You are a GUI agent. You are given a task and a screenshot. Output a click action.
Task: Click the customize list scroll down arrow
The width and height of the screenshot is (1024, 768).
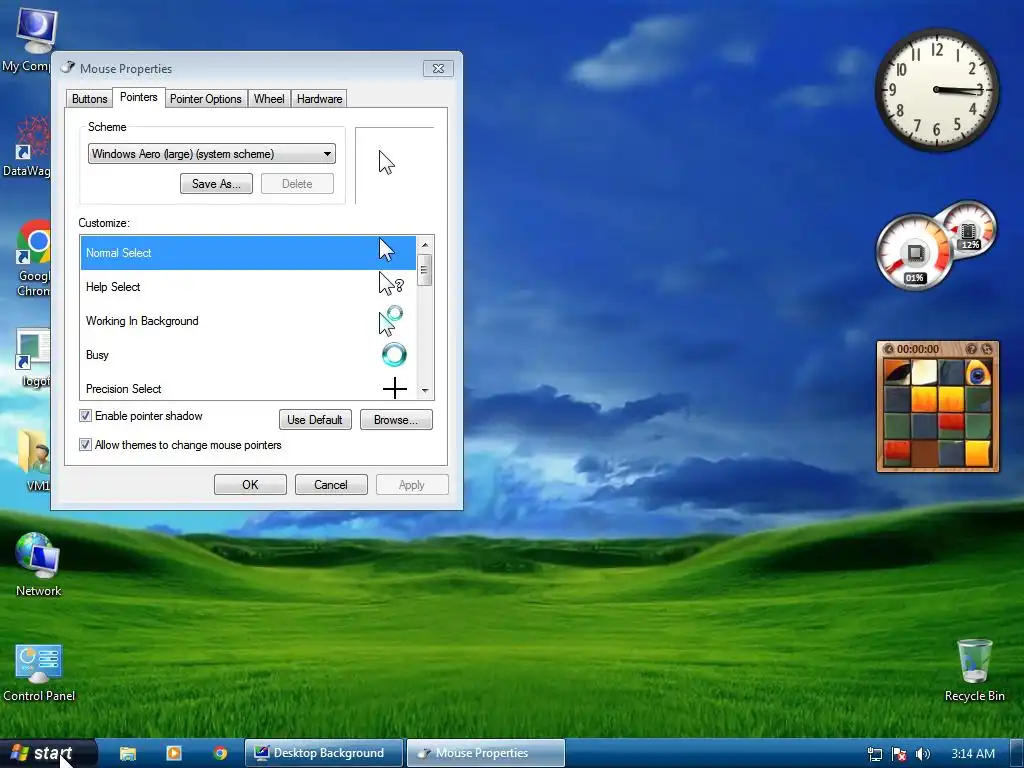point(425,391)
